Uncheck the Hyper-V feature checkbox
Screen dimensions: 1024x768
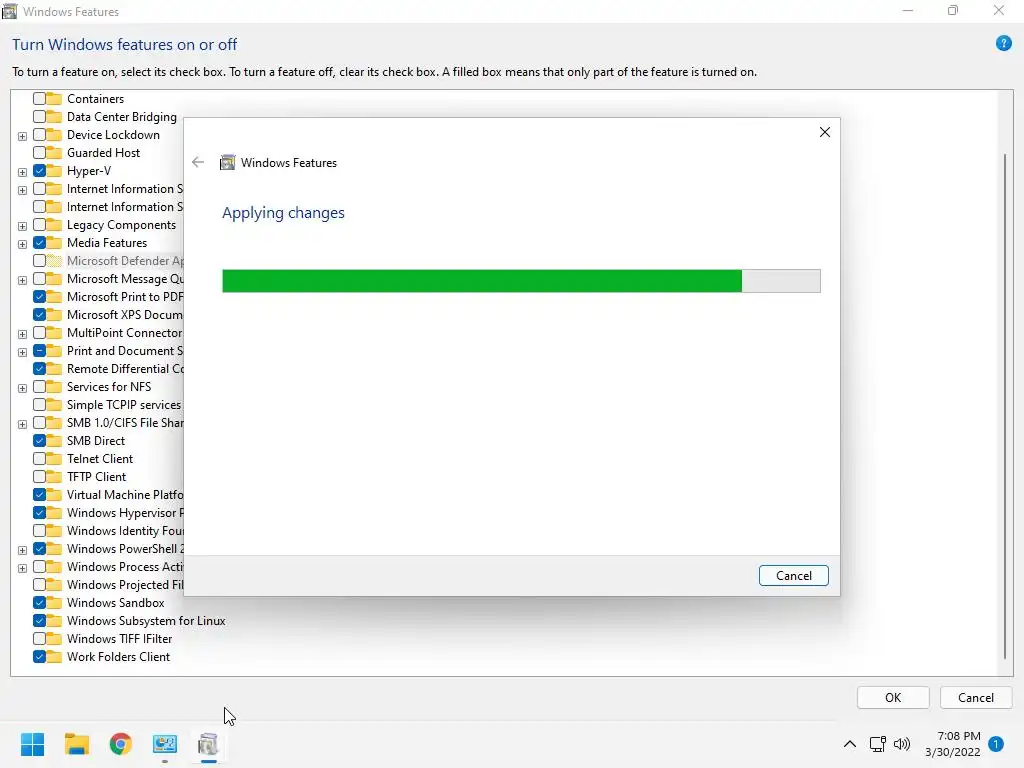pyautogui.click(x=39, y=170)
